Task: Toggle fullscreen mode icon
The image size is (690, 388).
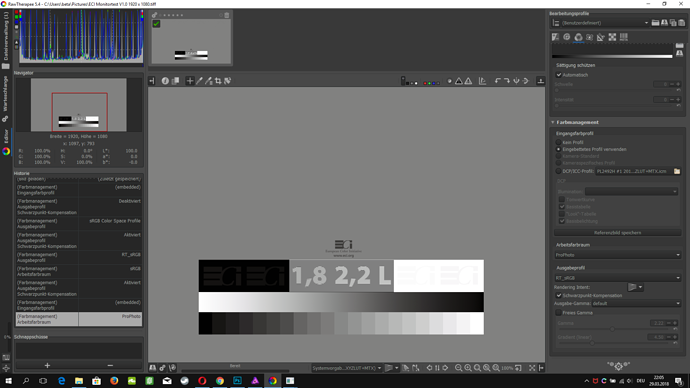Action: pos(532,368)
